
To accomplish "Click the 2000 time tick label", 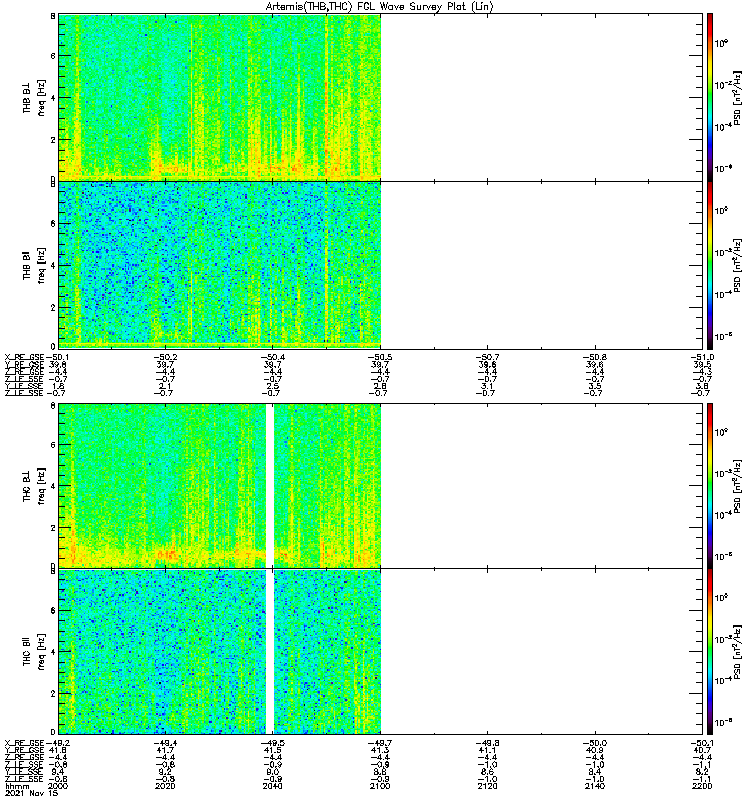I will 58,786.
